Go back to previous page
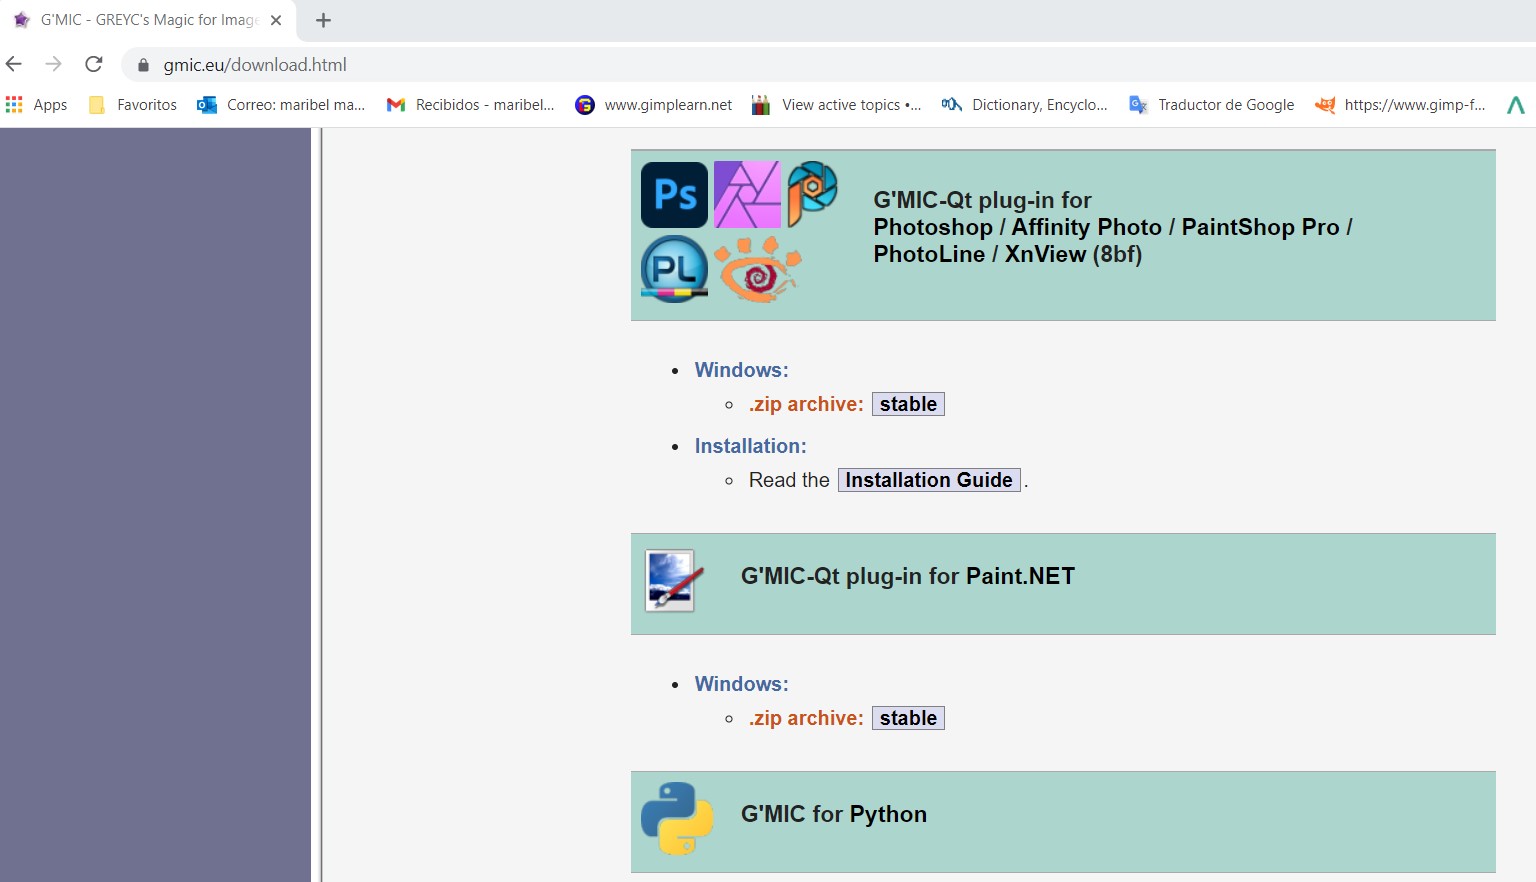 (x=14, y=64)
